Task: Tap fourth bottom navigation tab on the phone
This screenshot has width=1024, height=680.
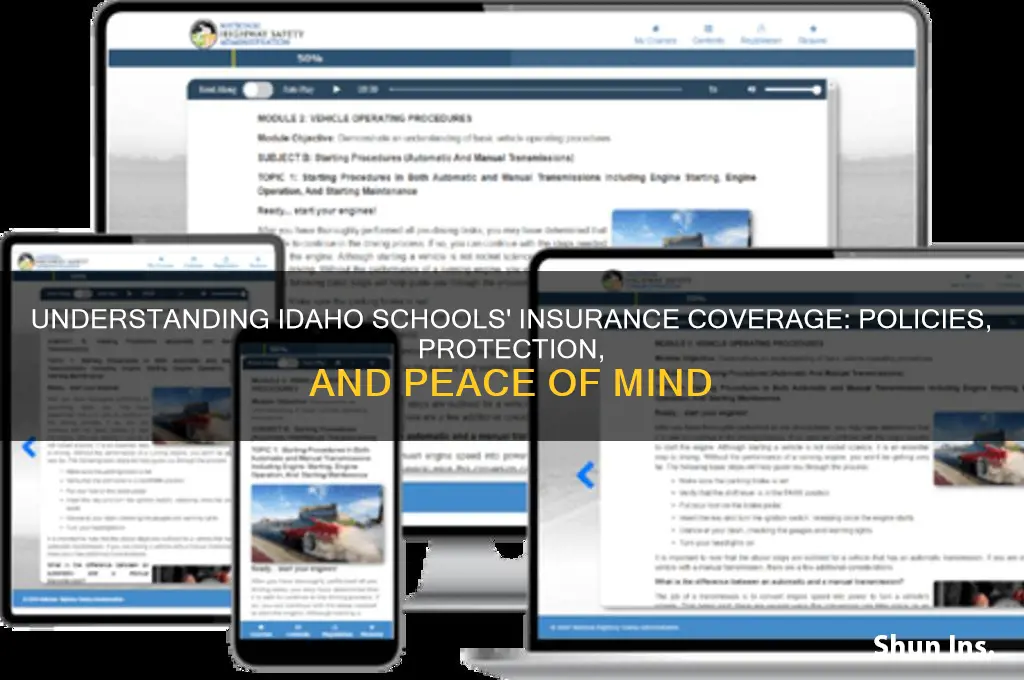Action: pos(372,630)
